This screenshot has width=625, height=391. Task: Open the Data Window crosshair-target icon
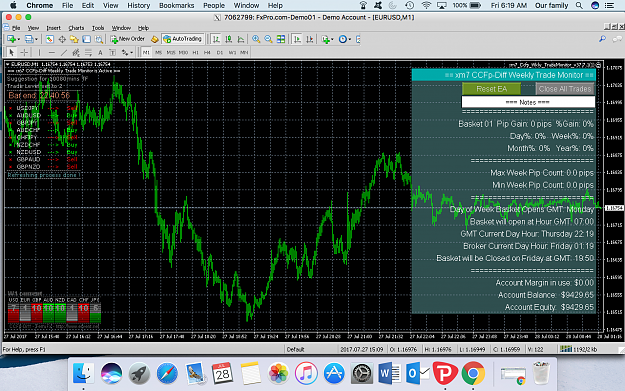click(62, 39)
